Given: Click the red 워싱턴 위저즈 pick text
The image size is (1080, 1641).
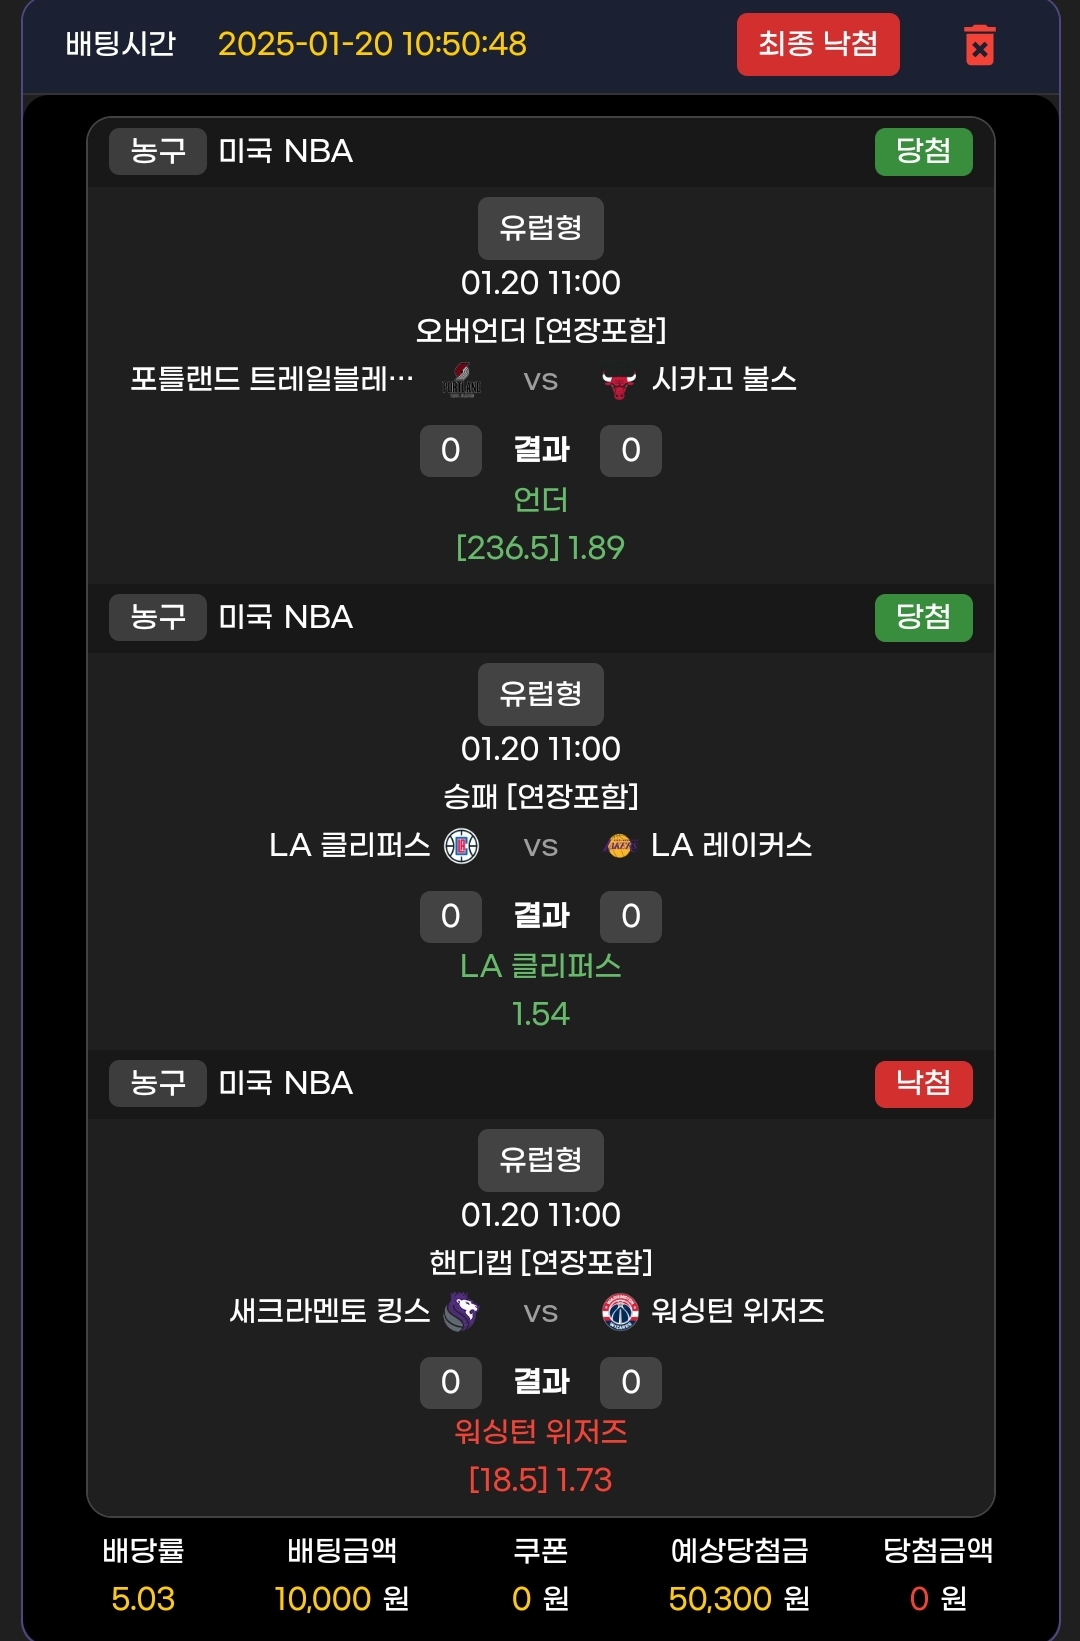Looking at the screenshot, I should [540, 1432].
